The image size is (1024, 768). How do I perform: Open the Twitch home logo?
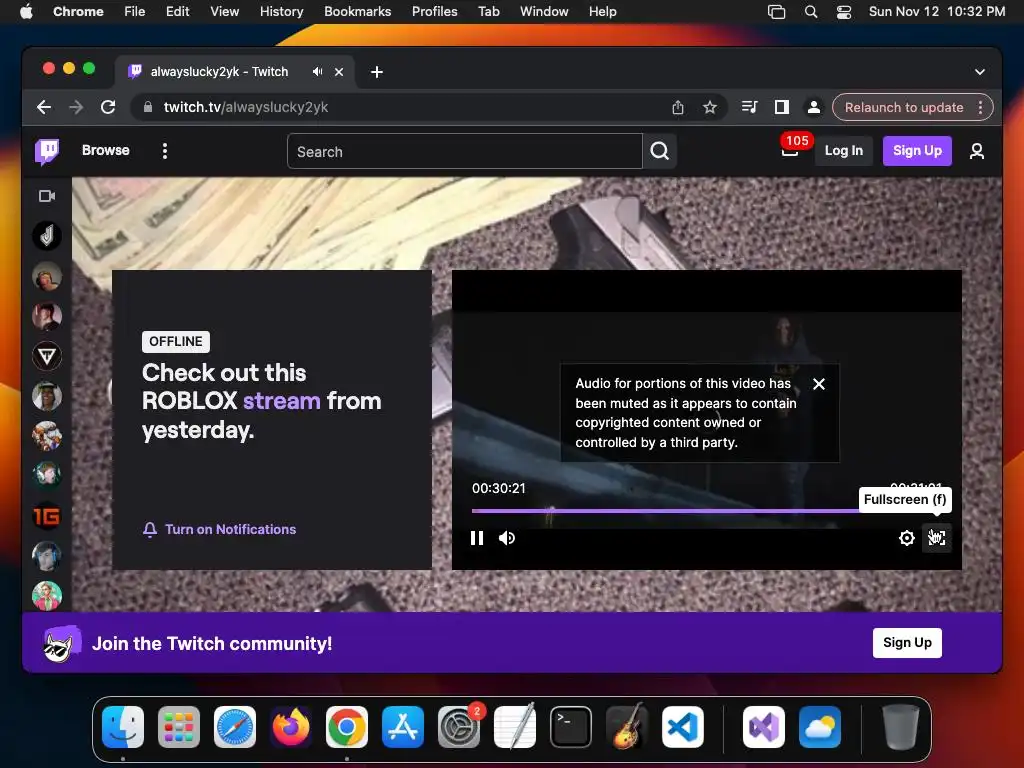click(47, 152)
